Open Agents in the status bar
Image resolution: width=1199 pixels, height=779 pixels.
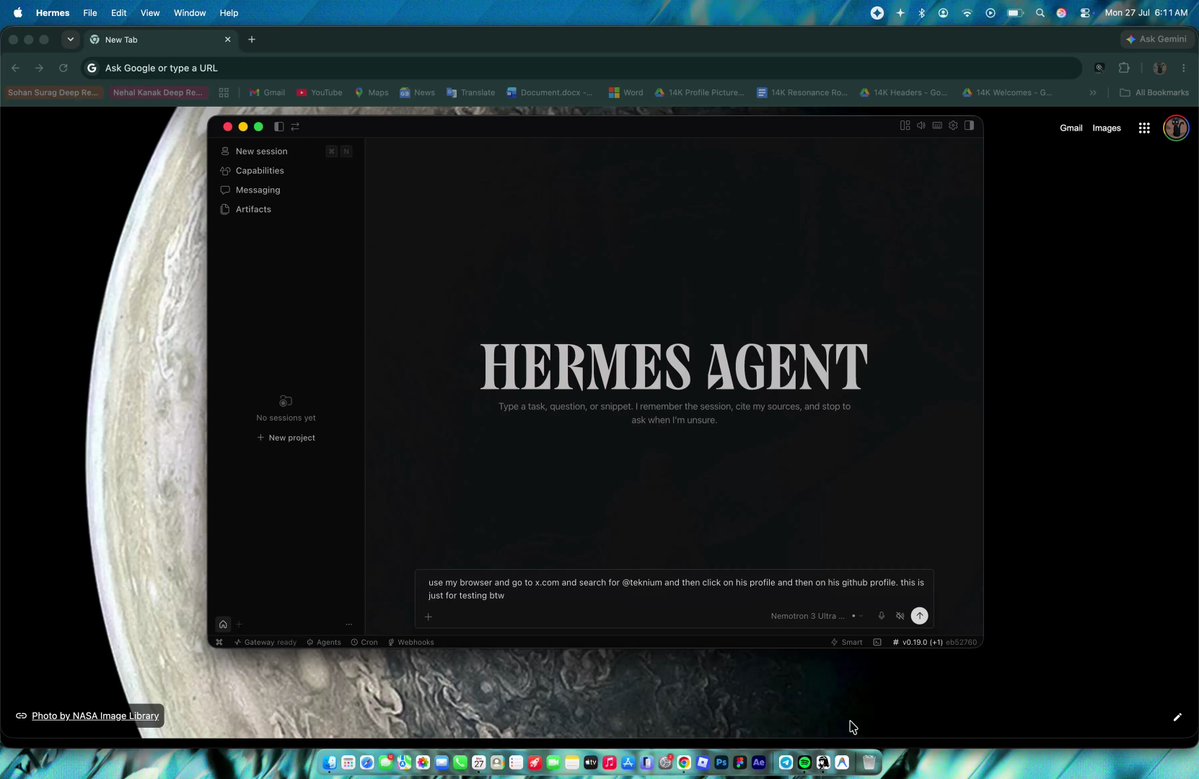click(x=323, y=642)
